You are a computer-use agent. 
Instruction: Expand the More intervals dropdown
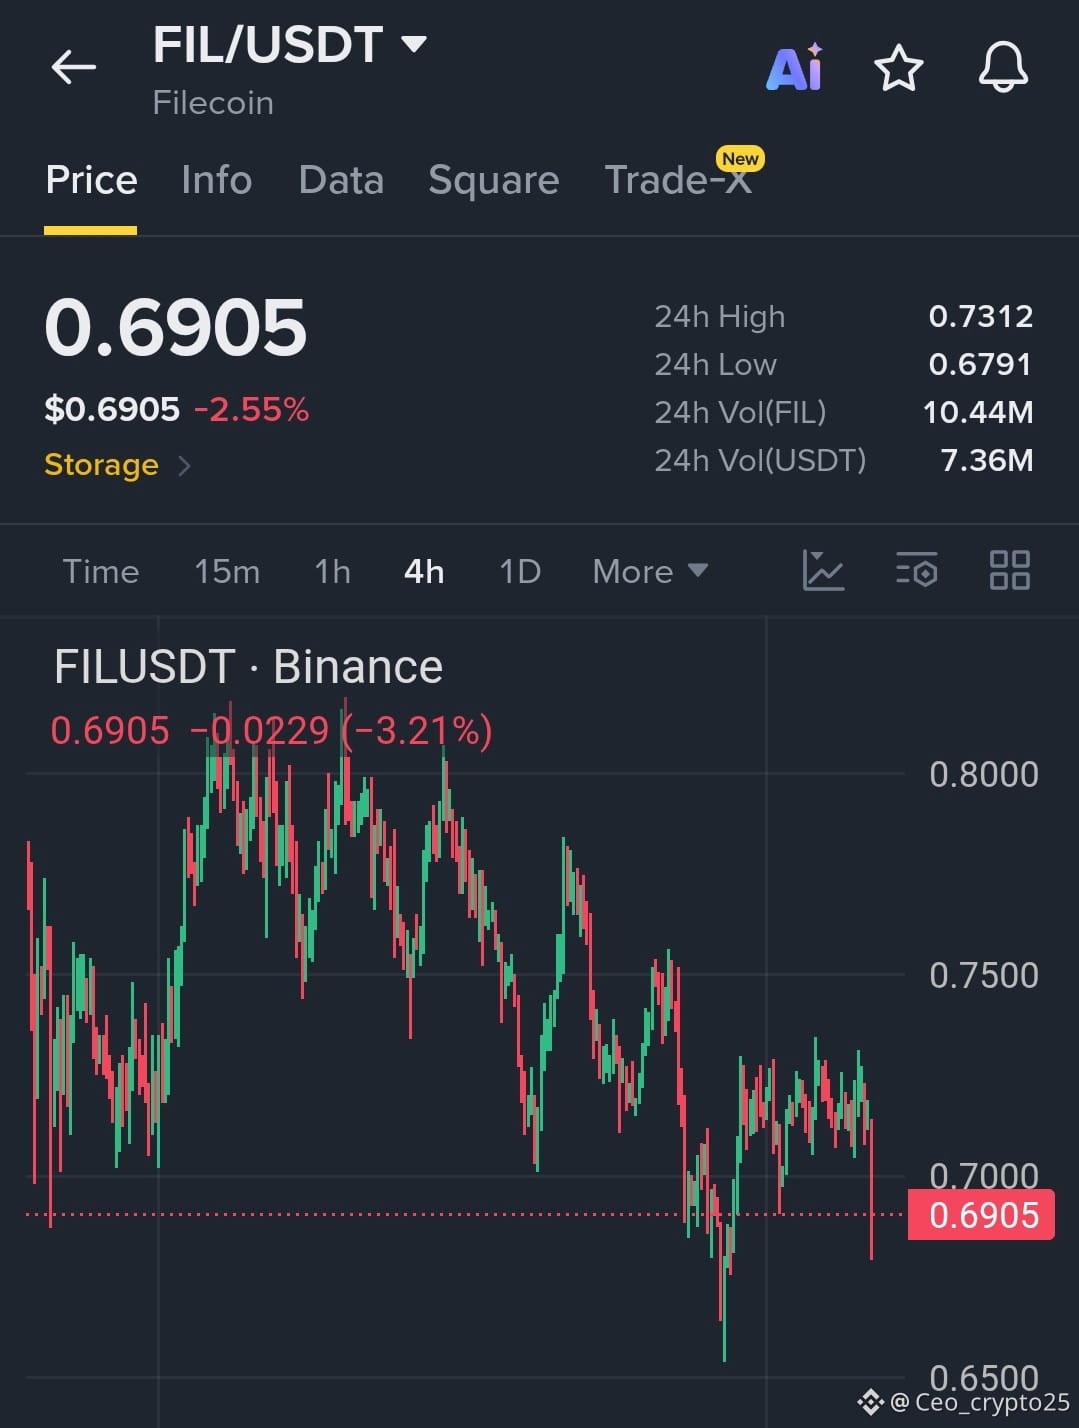[x=650, y=572]
